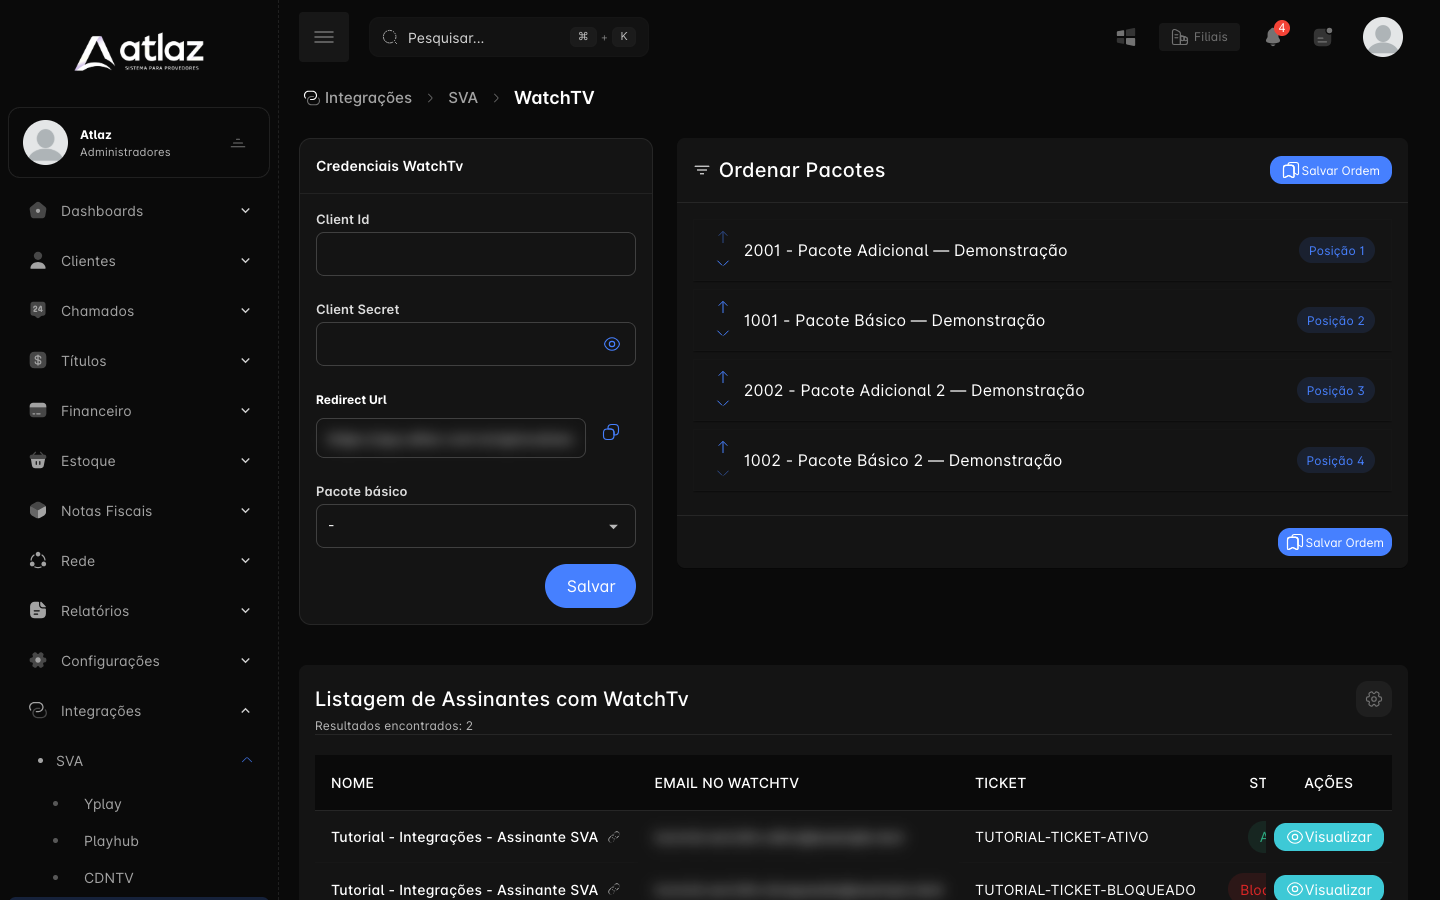Show Client Secret using the eye icon
Screen dimensions: 1440x900
point(612,344)
